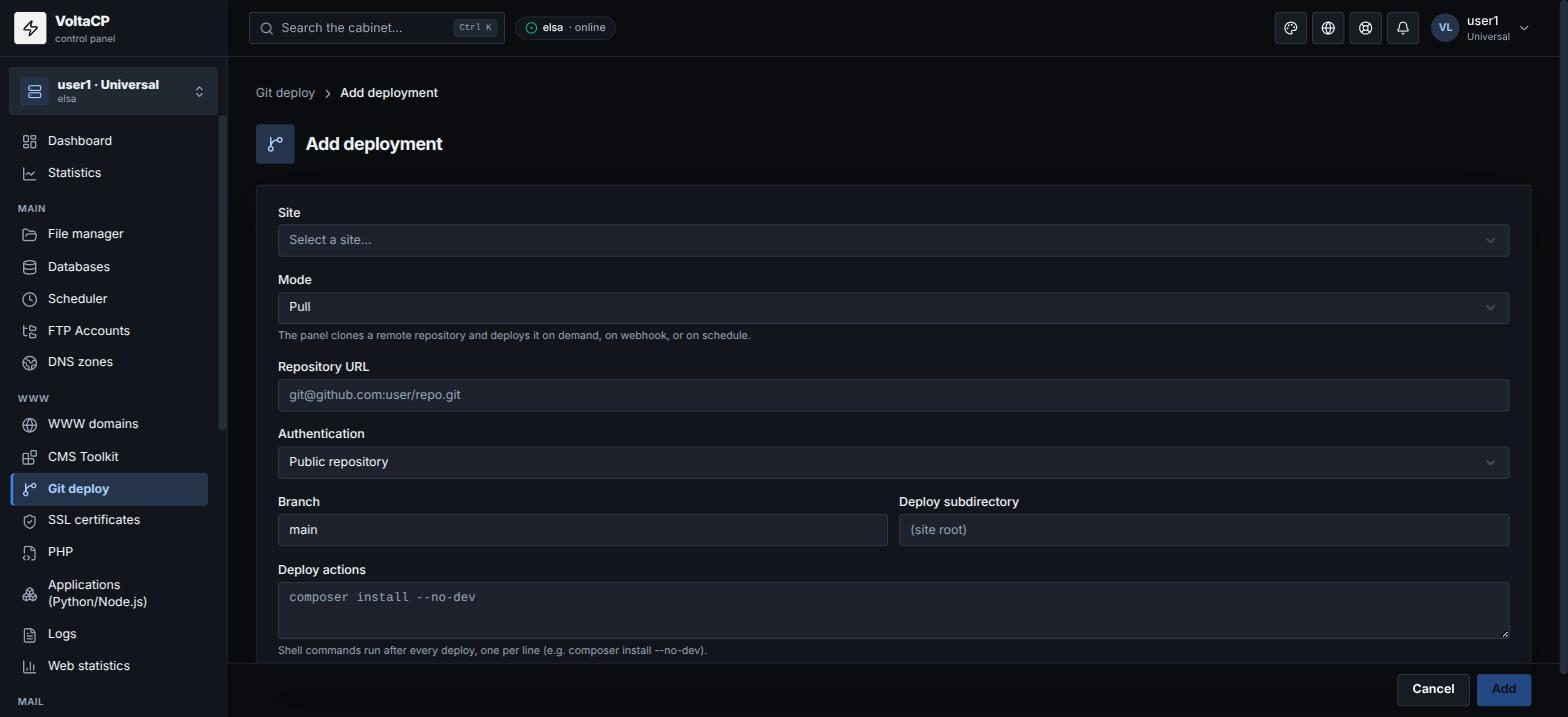1568x717 pixels.
Task: Open SSL certificates page
Action: [x=109, y=520]
